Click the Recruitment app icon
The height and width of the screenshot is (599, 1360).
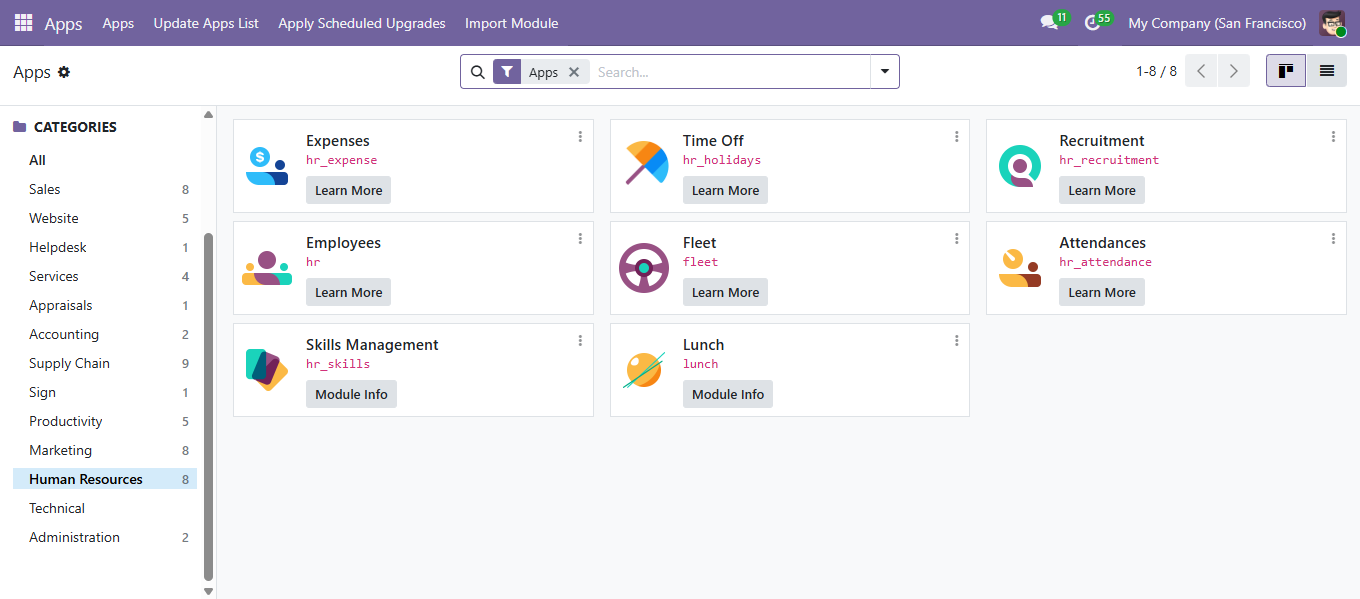pos(1019,166)
